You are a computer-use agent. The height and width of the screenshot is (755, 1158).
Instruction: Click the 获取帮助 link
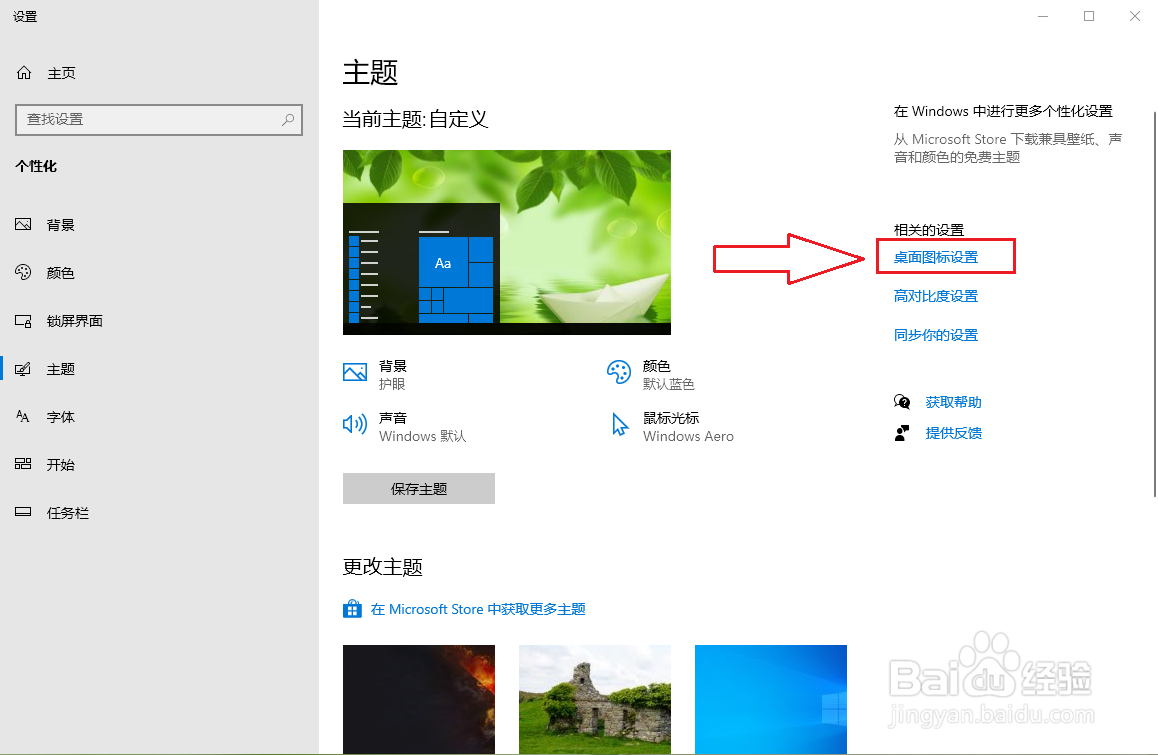click(x=953, y=402)
